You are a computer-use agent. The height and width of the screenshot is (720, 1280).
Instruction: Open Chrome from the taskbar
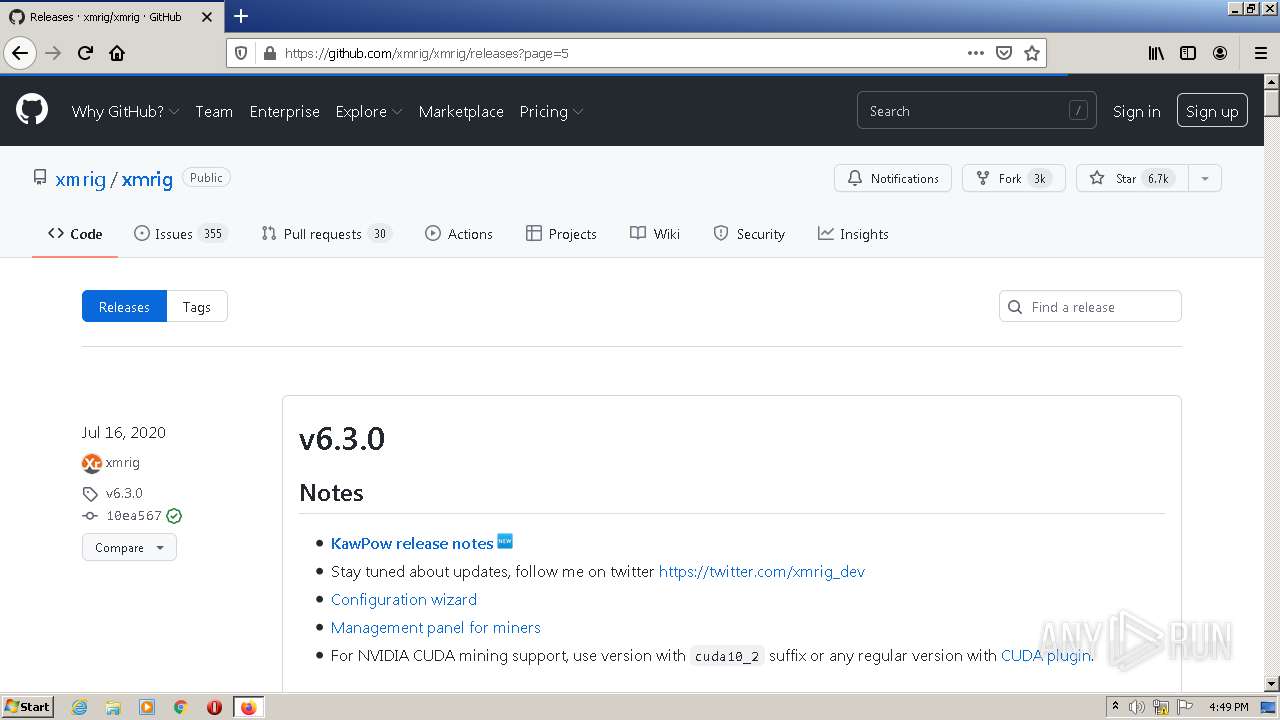coord(181,707)
